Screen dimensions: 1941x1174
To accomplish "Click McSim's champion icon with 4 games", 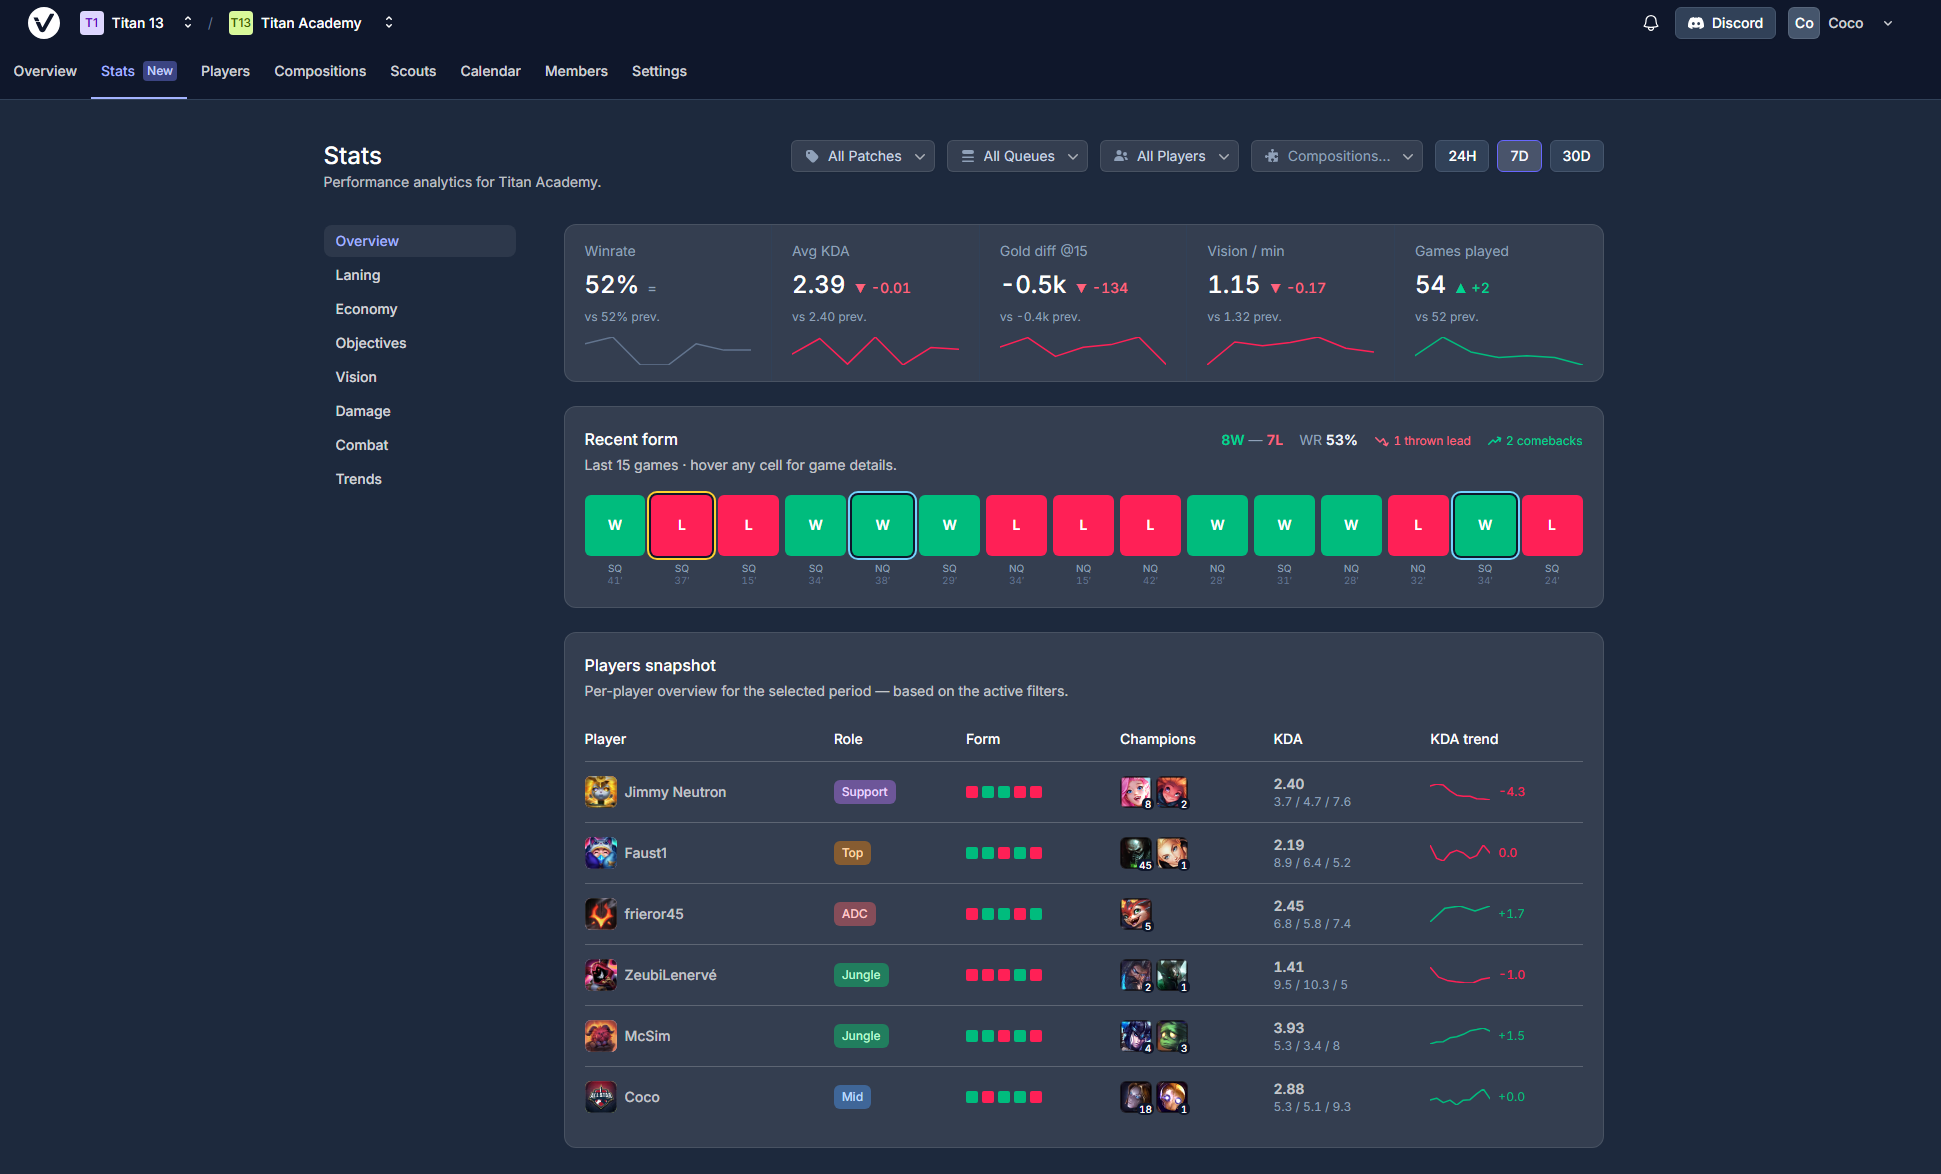I will [x=1136, y=1036].
